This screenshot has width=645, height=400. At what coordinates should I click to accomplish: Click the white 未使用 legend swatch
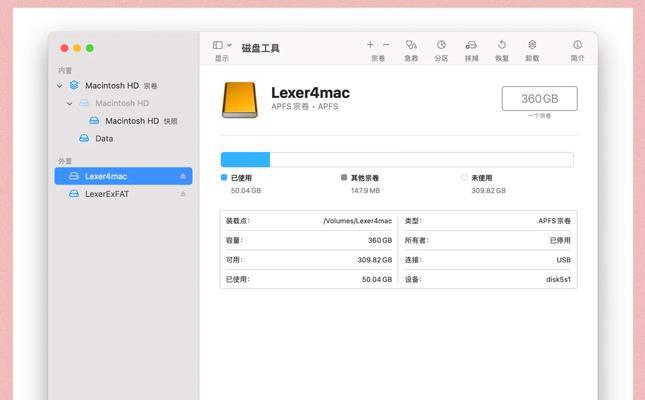464,177
